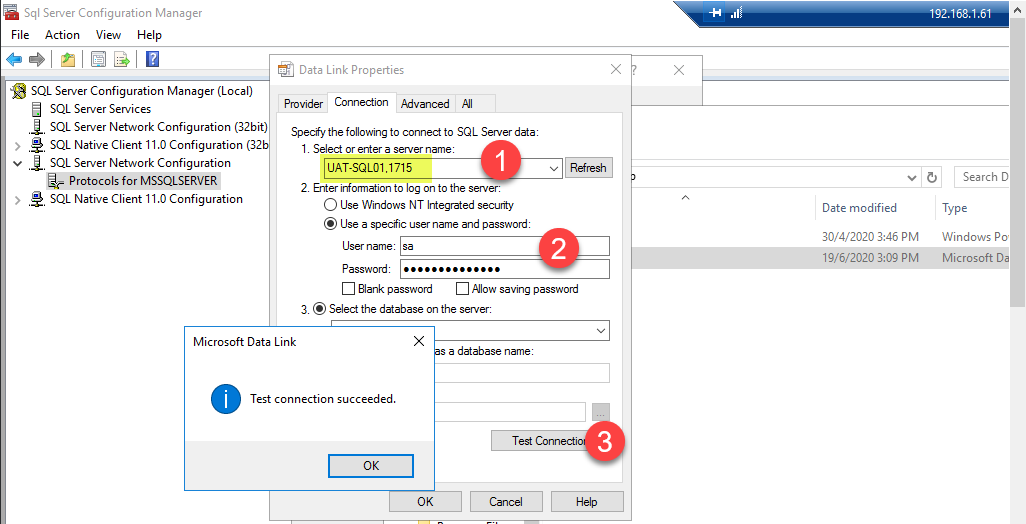1026x524 pixels.
Task: Switch to the All tab
Action: [467, 103]
